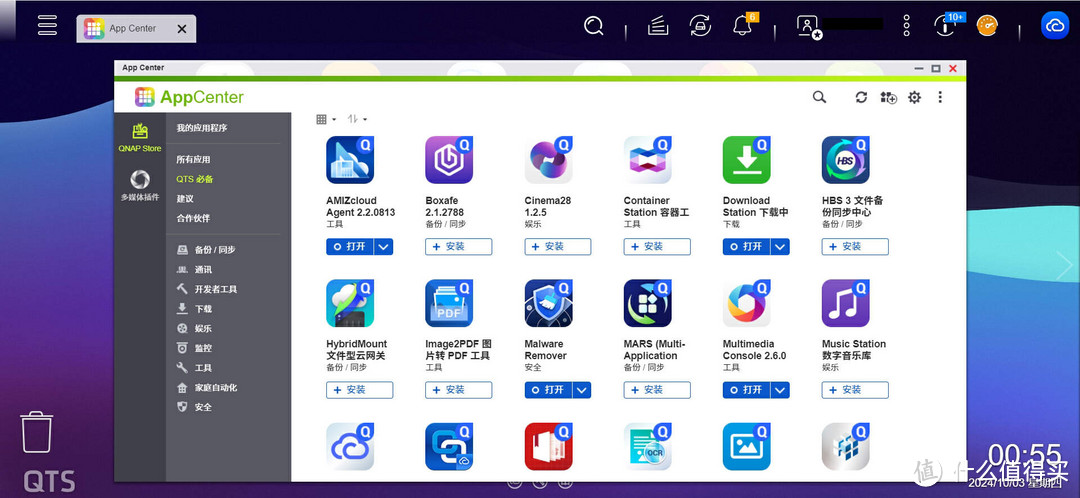Click the manual install app icon

click(888, 97)
